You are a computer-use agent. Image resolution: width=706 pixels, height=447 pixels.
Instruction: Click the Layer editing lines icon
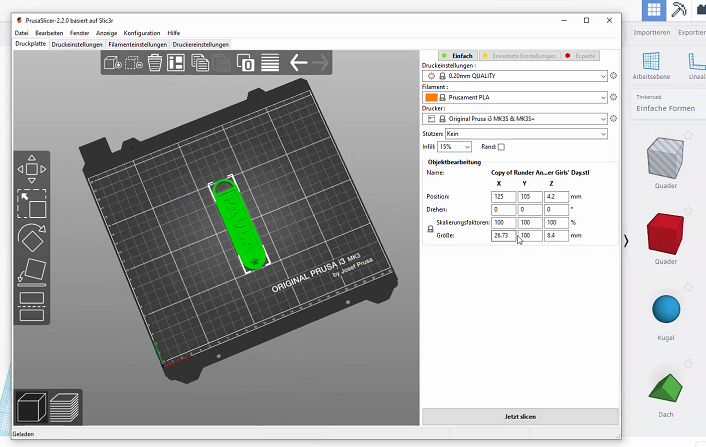(x=270, y=63)
